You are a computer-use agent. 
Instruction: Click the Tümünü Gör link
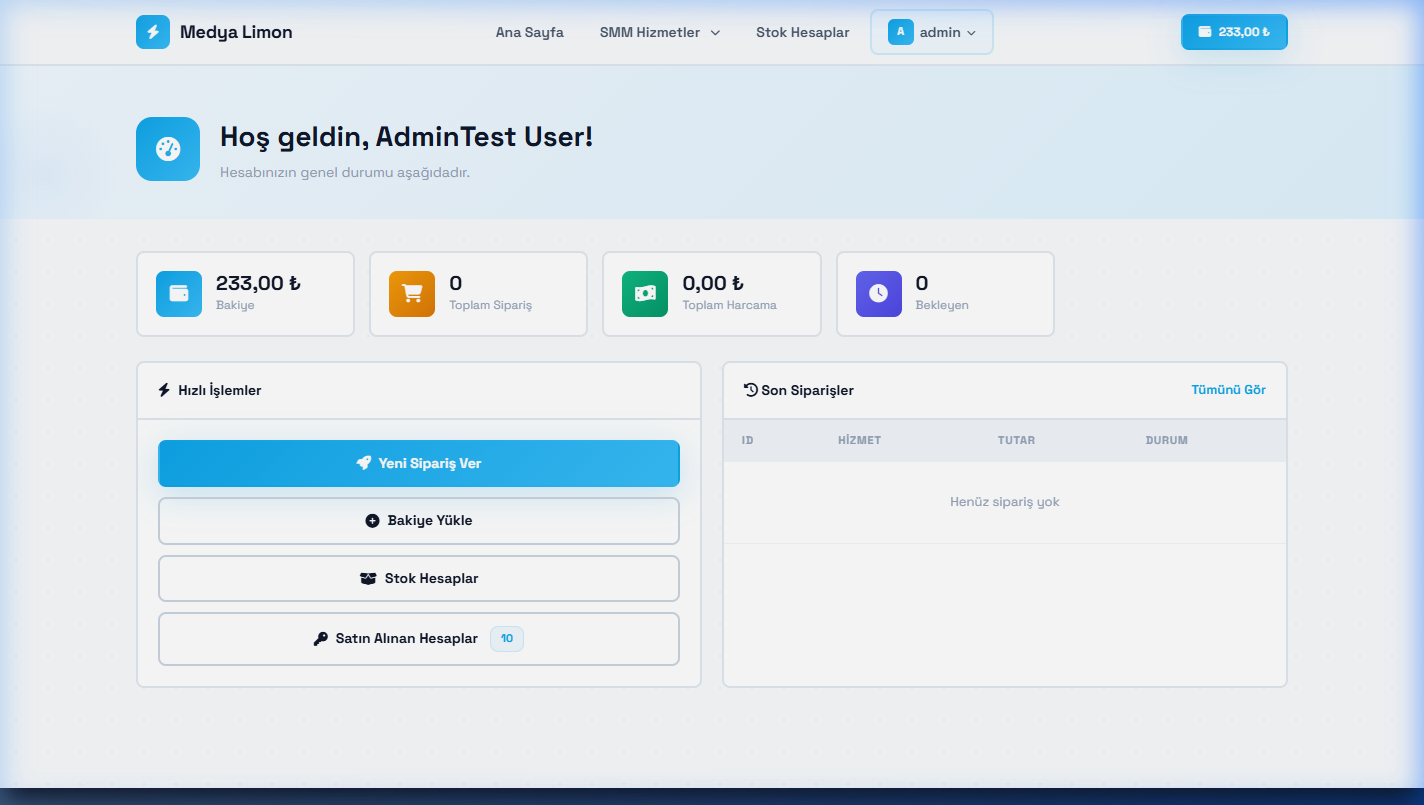1228,390
